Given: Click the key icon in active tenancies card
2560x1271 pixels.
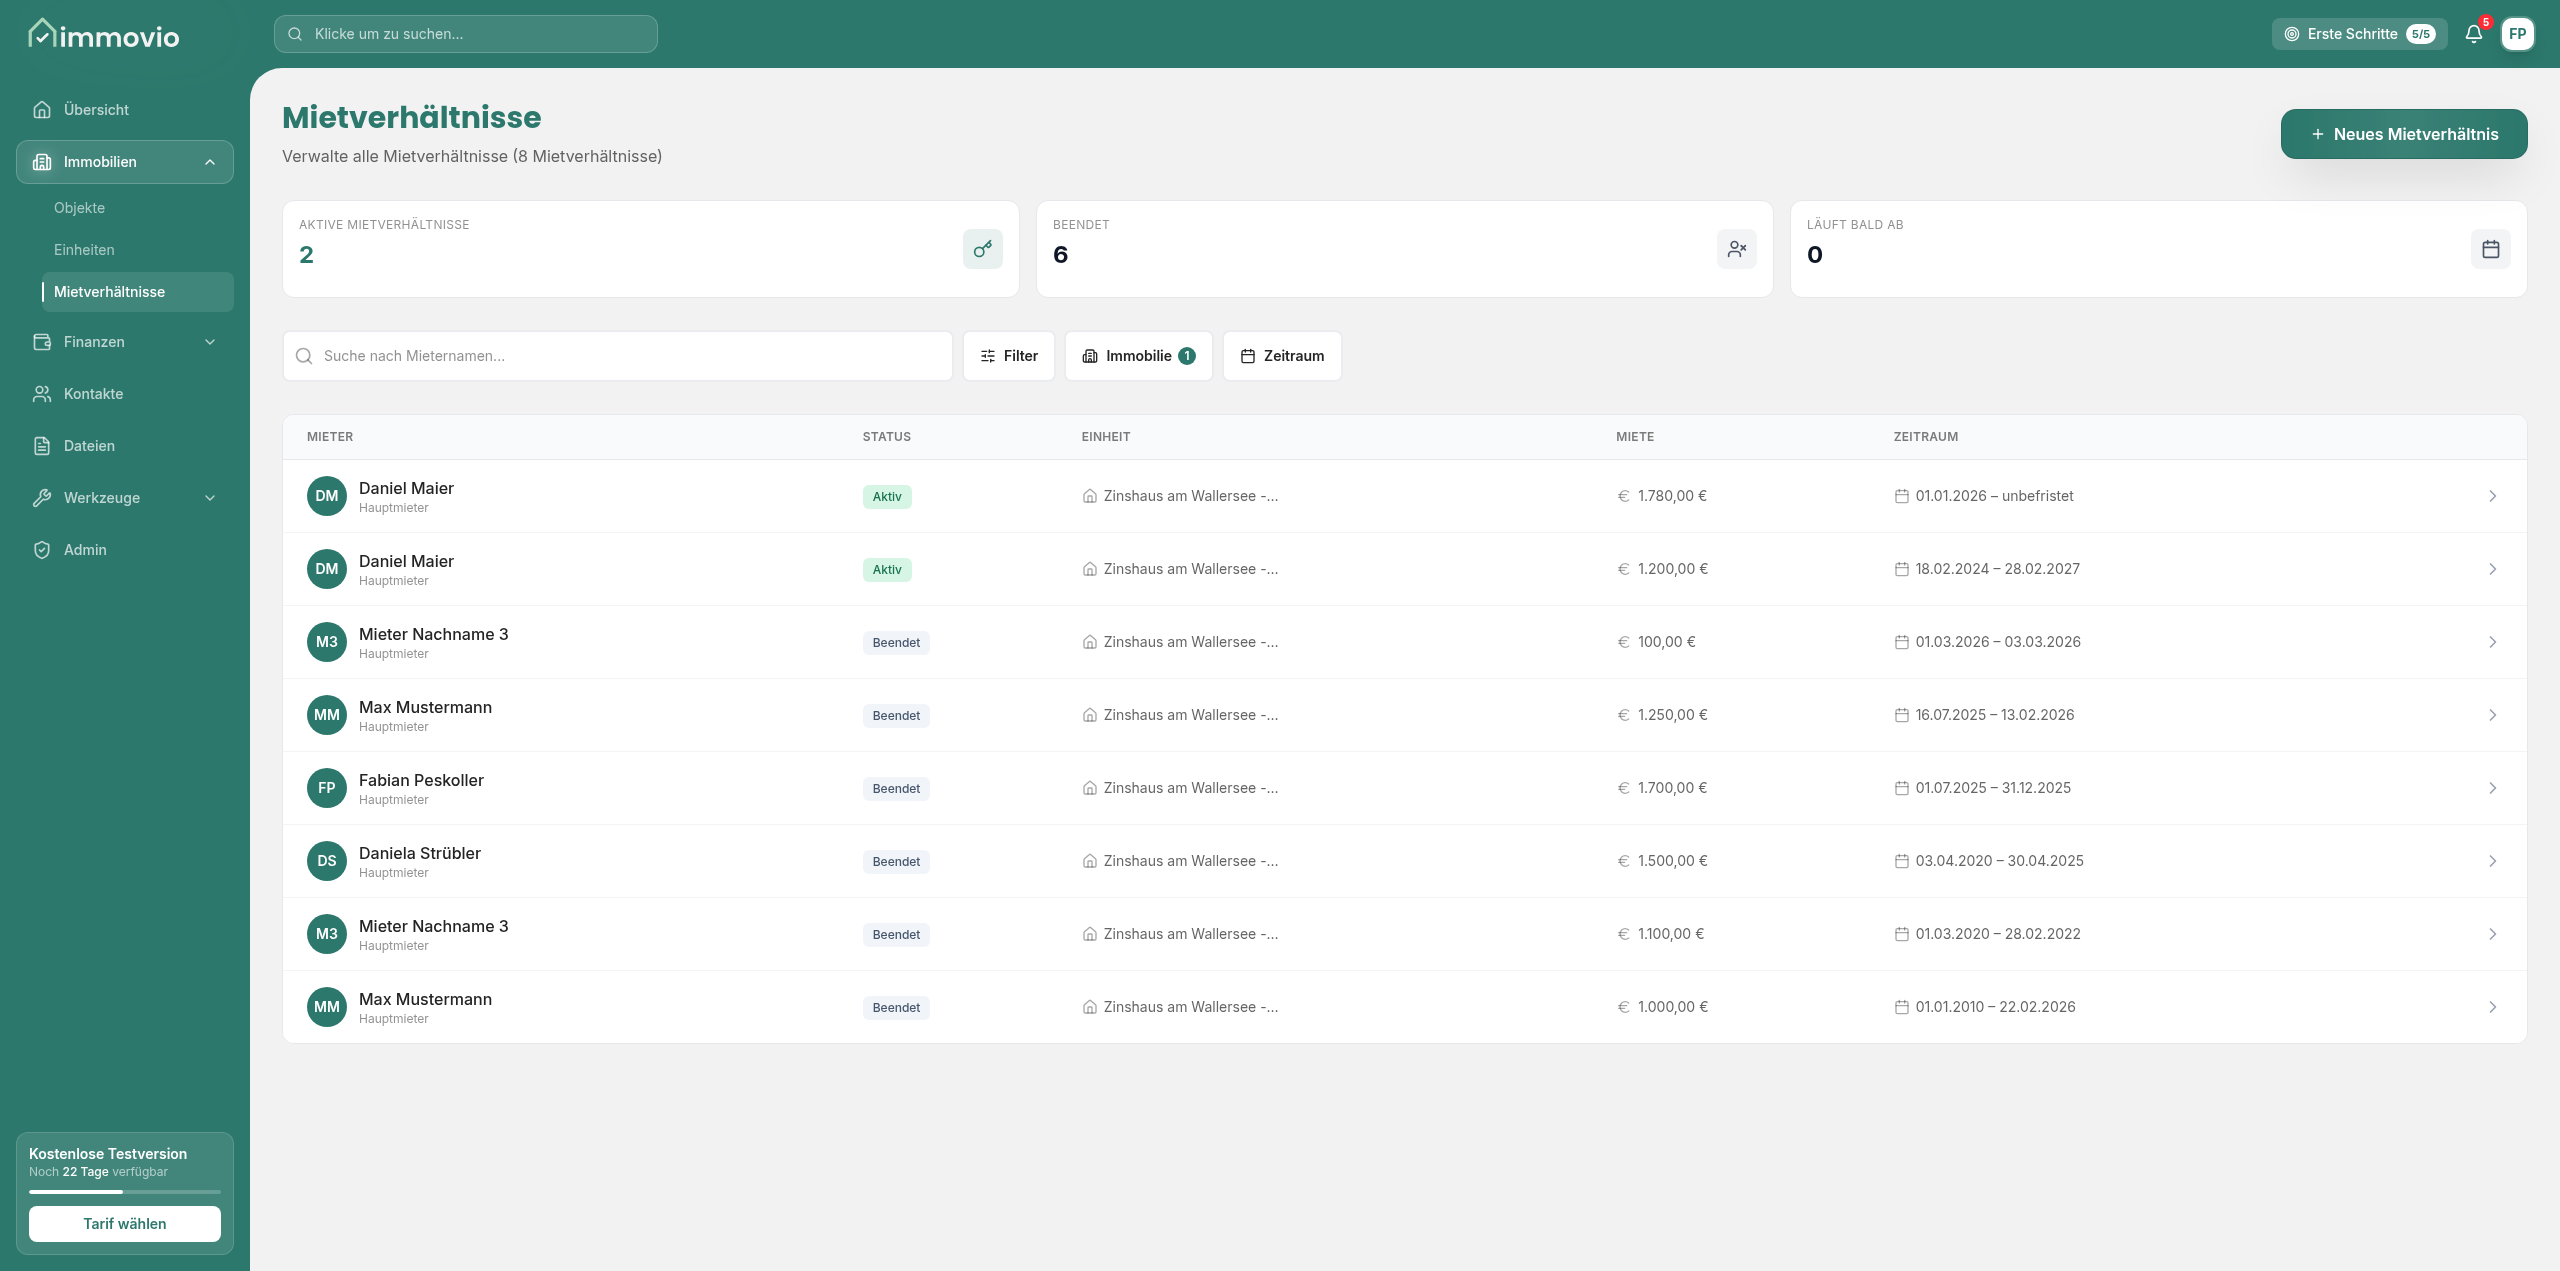Looking at the screenshot, I should (x=982, y=249).
